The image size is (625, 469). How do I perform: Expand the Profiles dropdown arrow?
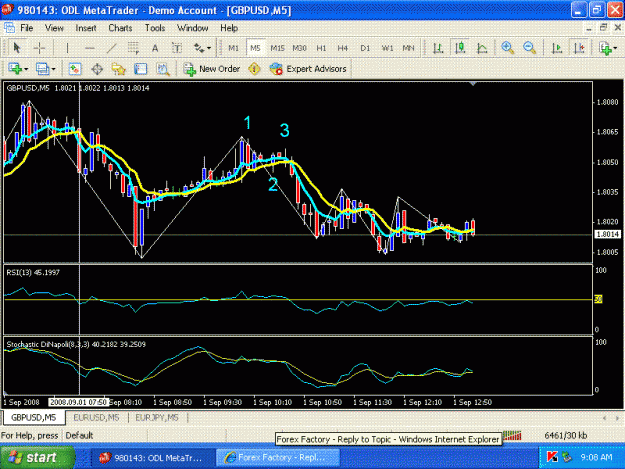click(x=53, y=69)
